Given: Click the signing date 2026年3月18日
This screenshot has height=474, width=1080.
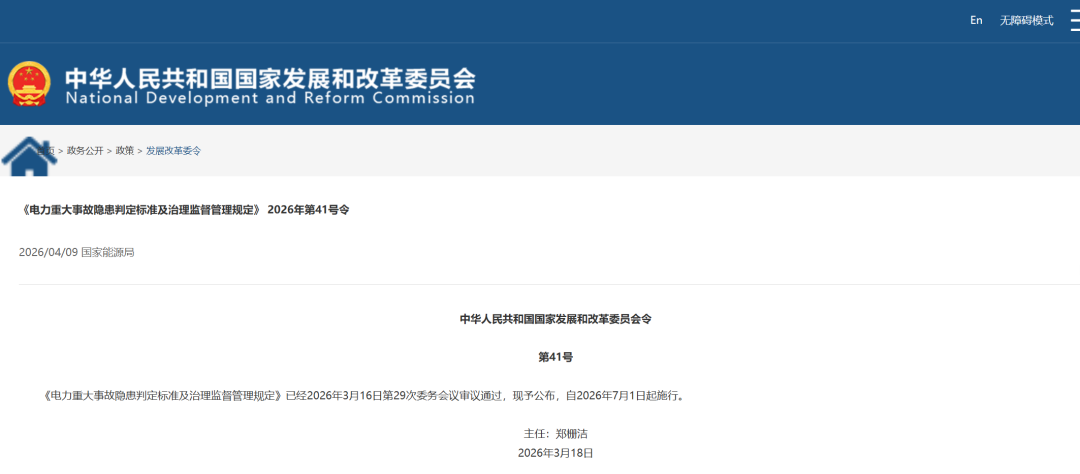Looking at the screenshot, I should (x=555, y=453).
